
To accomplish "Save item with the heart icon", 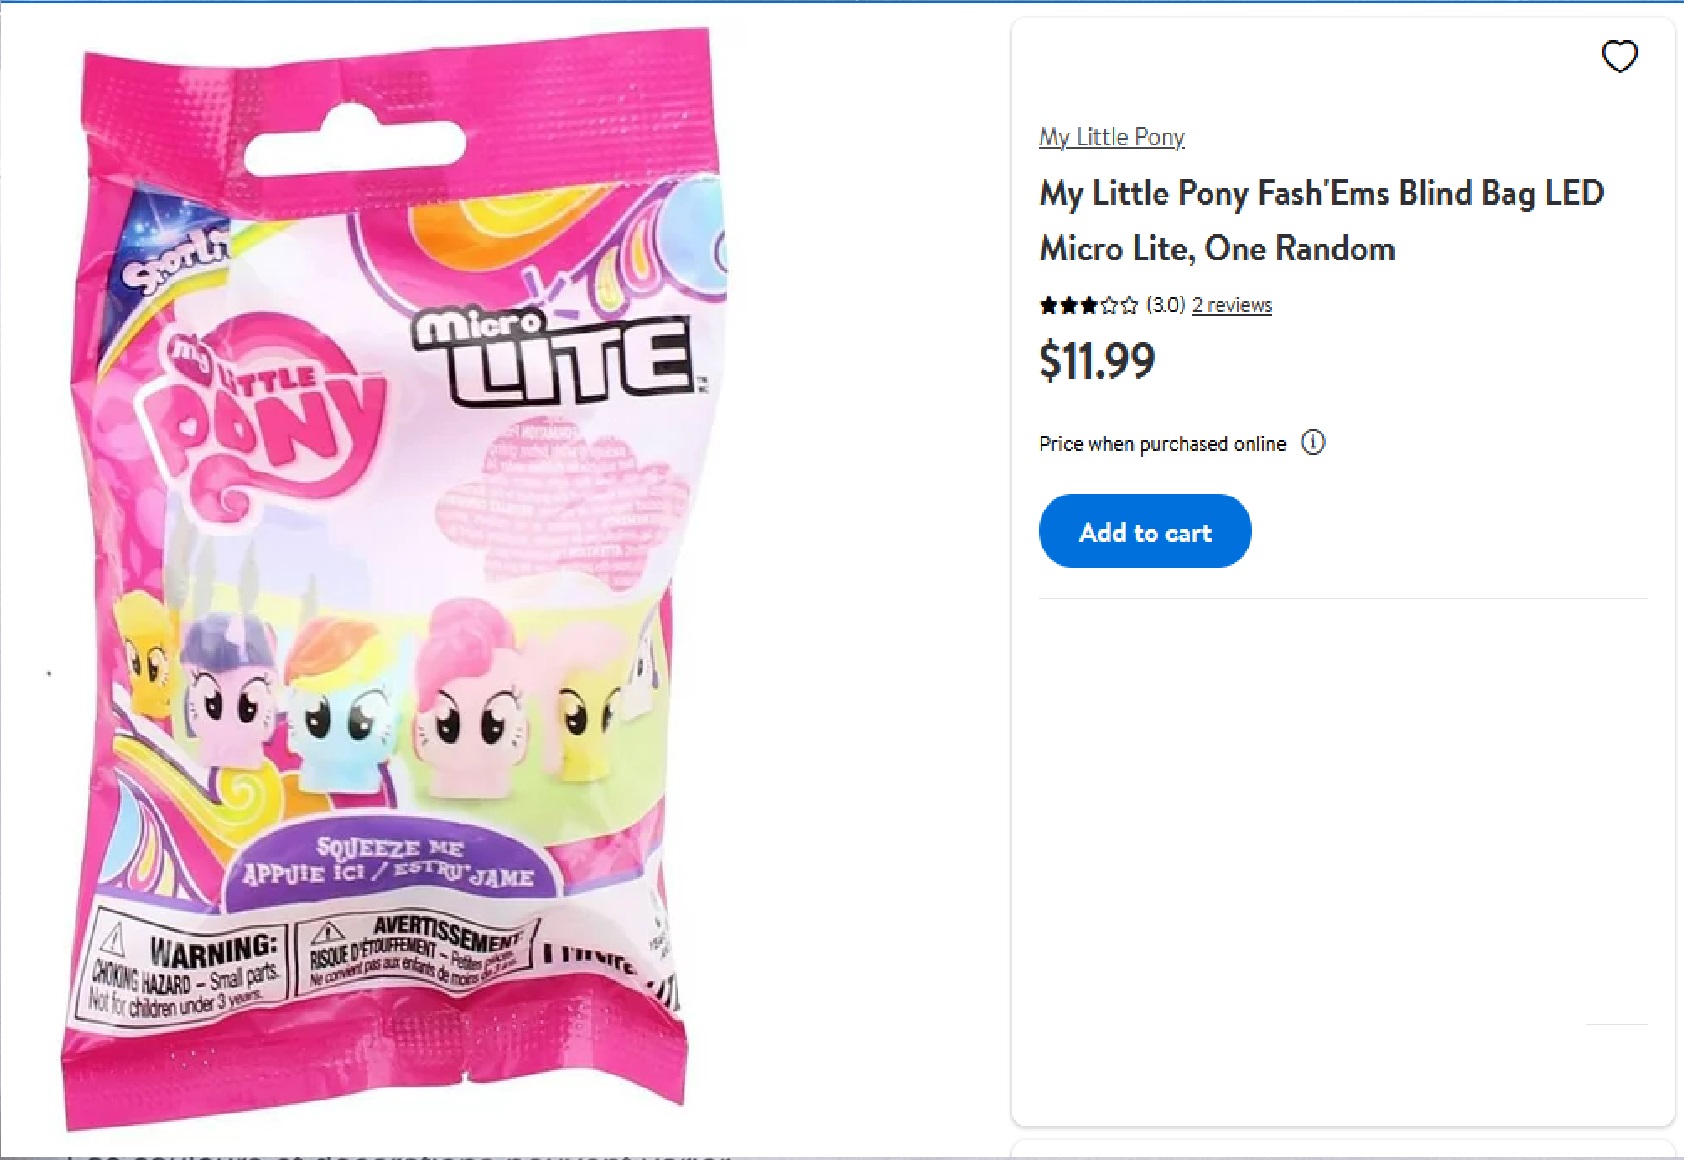I will tap(1619, 57).
